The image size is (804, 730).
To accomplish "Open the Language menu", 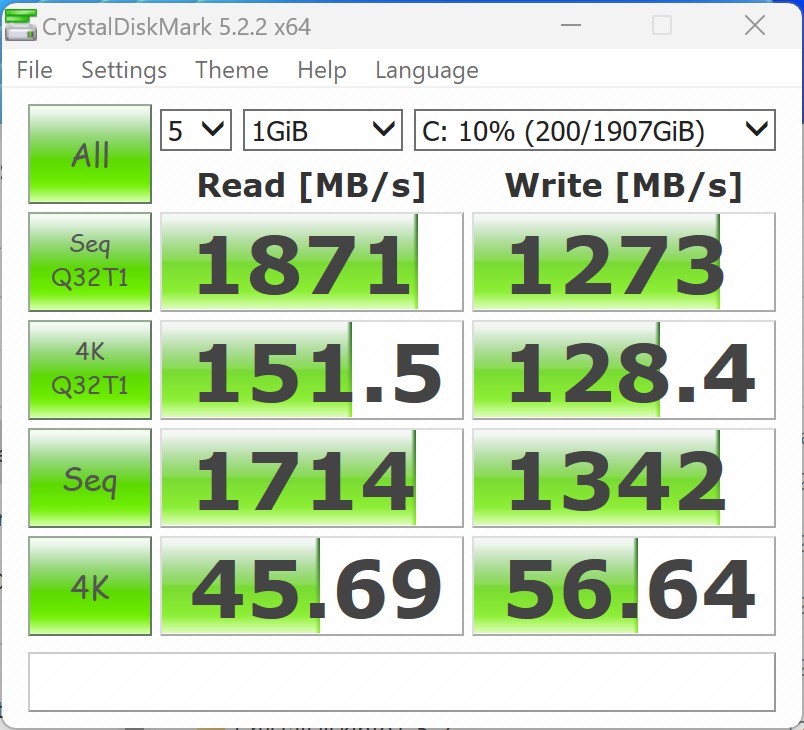I will pyautogui.click(x=427, y=70).
